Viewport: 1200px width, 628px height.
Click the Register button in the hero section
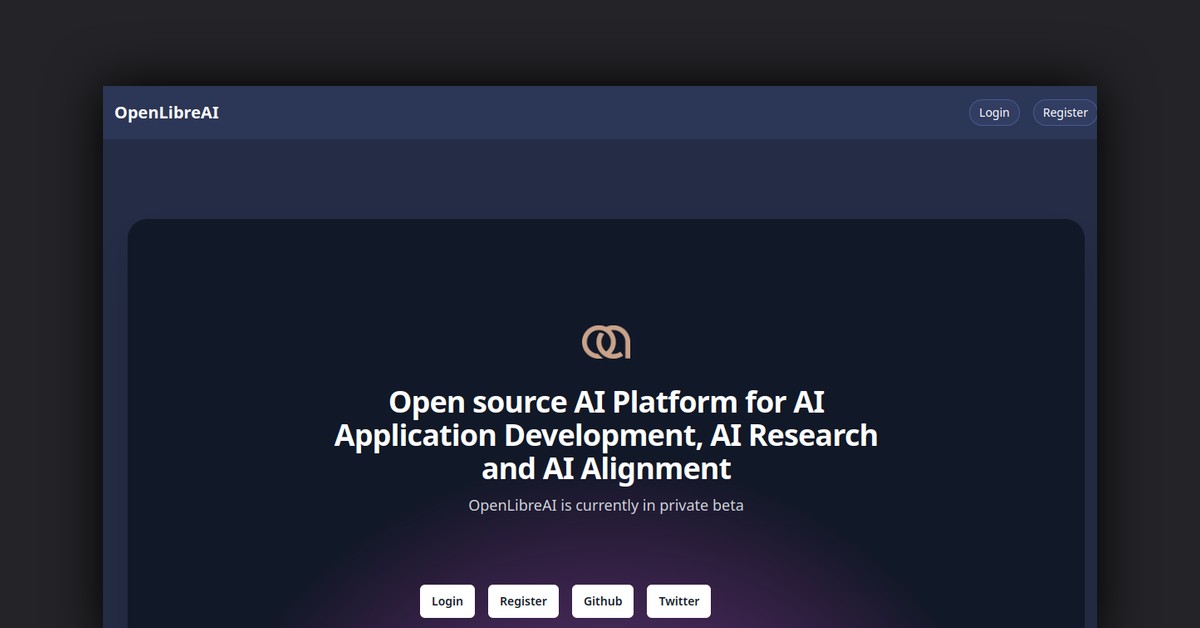pyautogui.click(x=523, y=601)
